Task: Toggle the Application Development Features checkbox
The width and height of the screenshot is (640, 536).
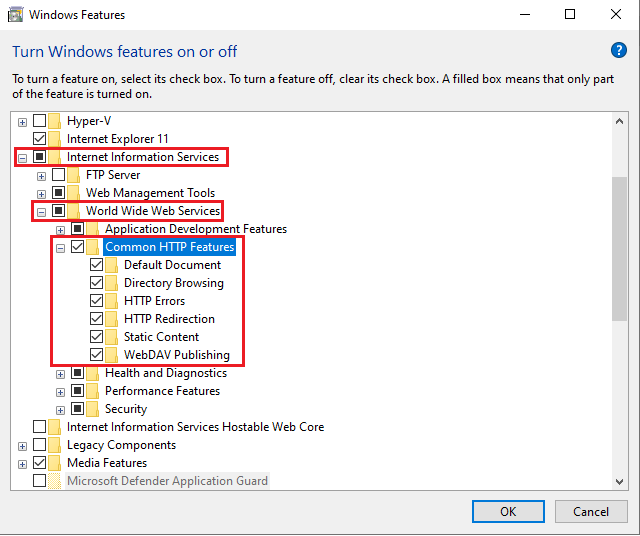Action: [x=78, y=229]
